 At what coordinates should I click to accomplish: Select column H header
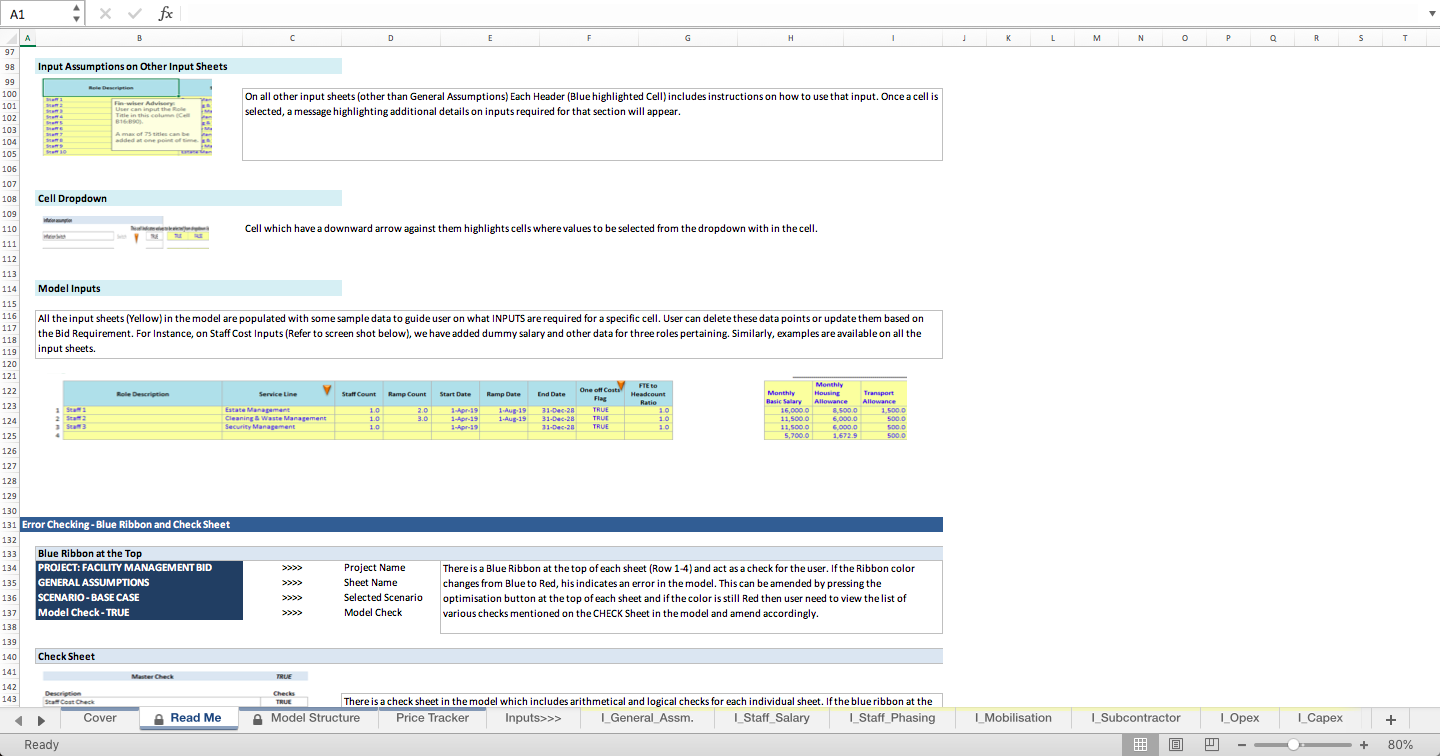791,38
